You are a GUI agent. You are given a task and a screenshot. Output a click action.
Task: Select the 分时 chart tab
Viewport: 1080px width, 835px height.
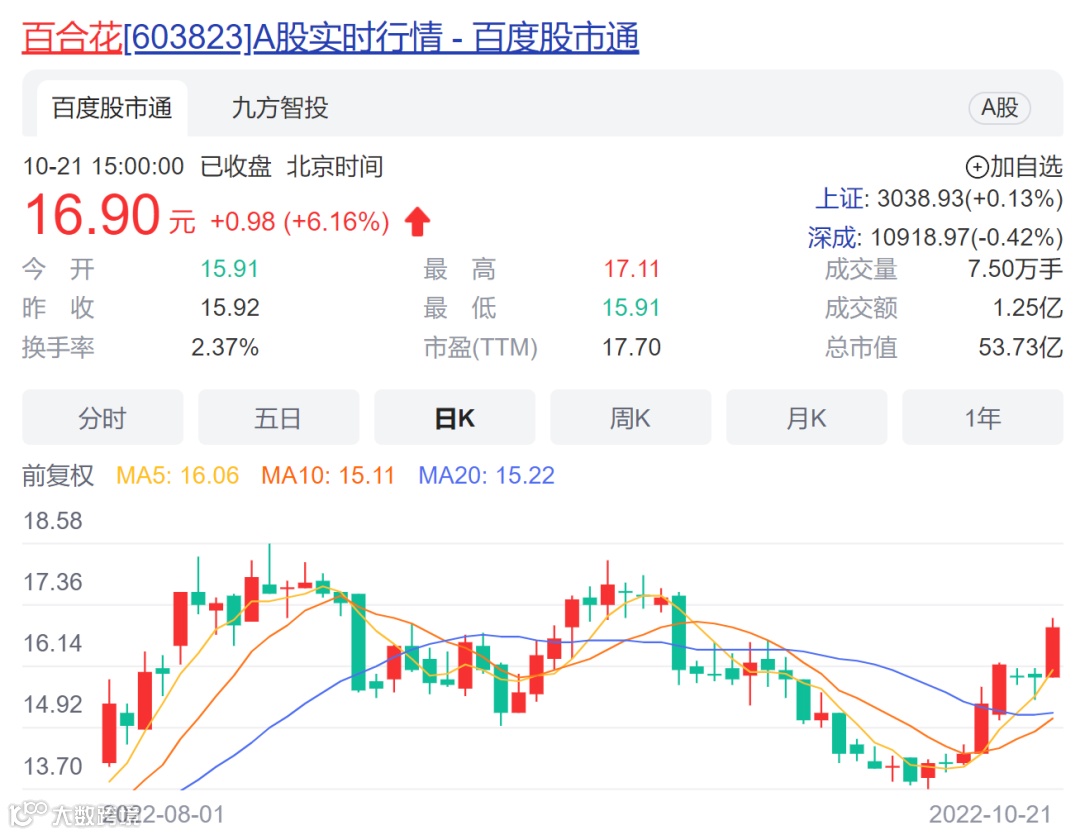click(x=103, y=418)
